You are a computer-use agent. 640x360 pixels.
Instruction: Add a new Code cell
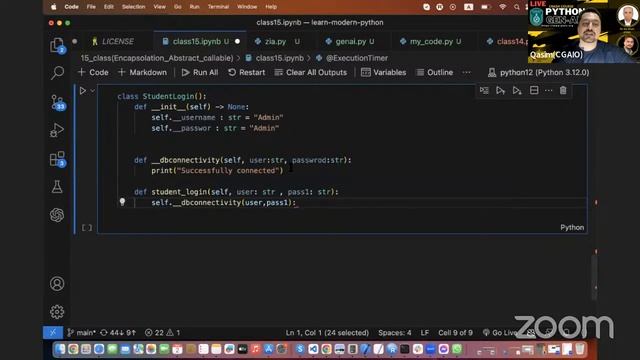pyautogui.click(x=93, y=72)
